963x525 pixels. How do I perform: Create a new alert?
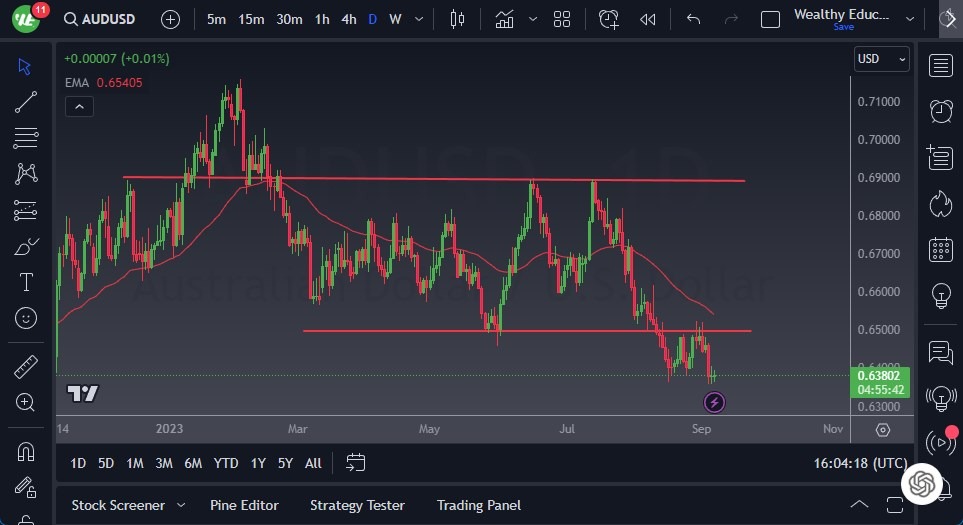[x=609, y=20]
